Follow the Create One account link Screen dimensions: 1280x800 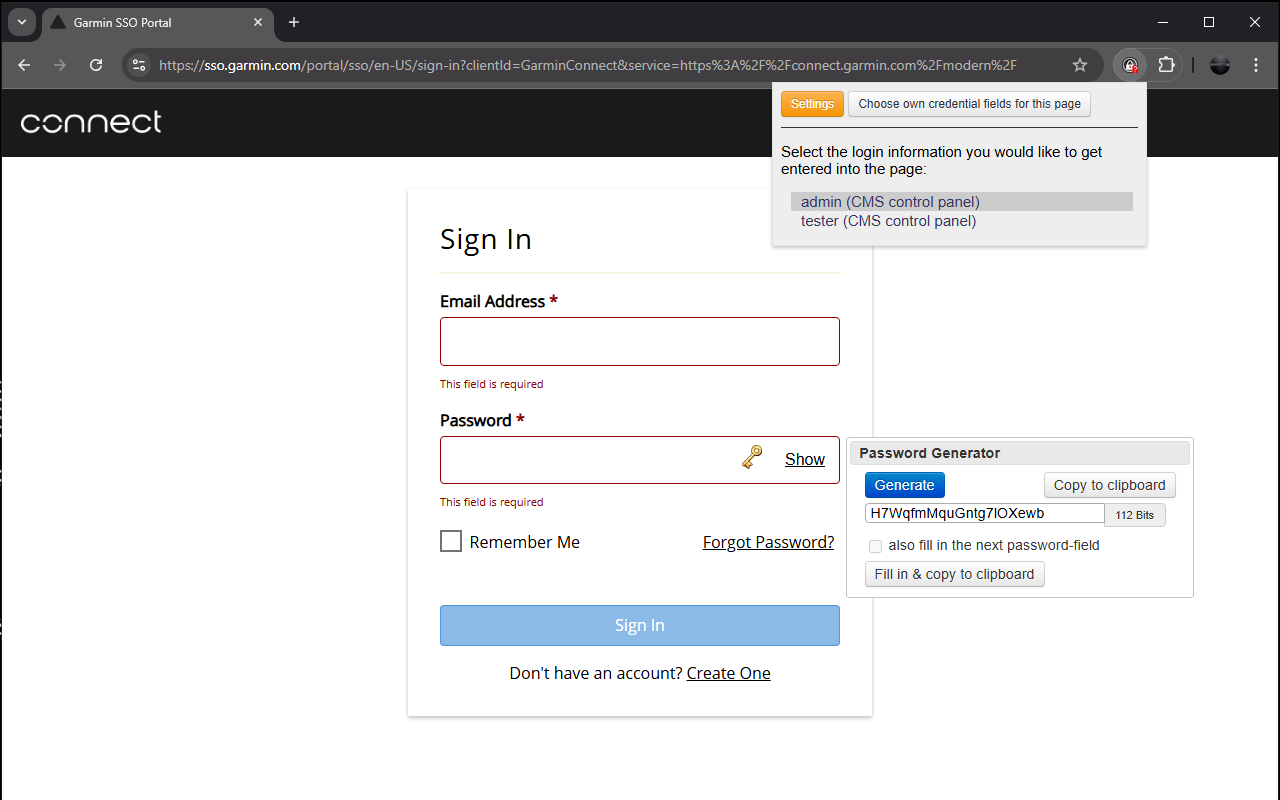[728, 673]
